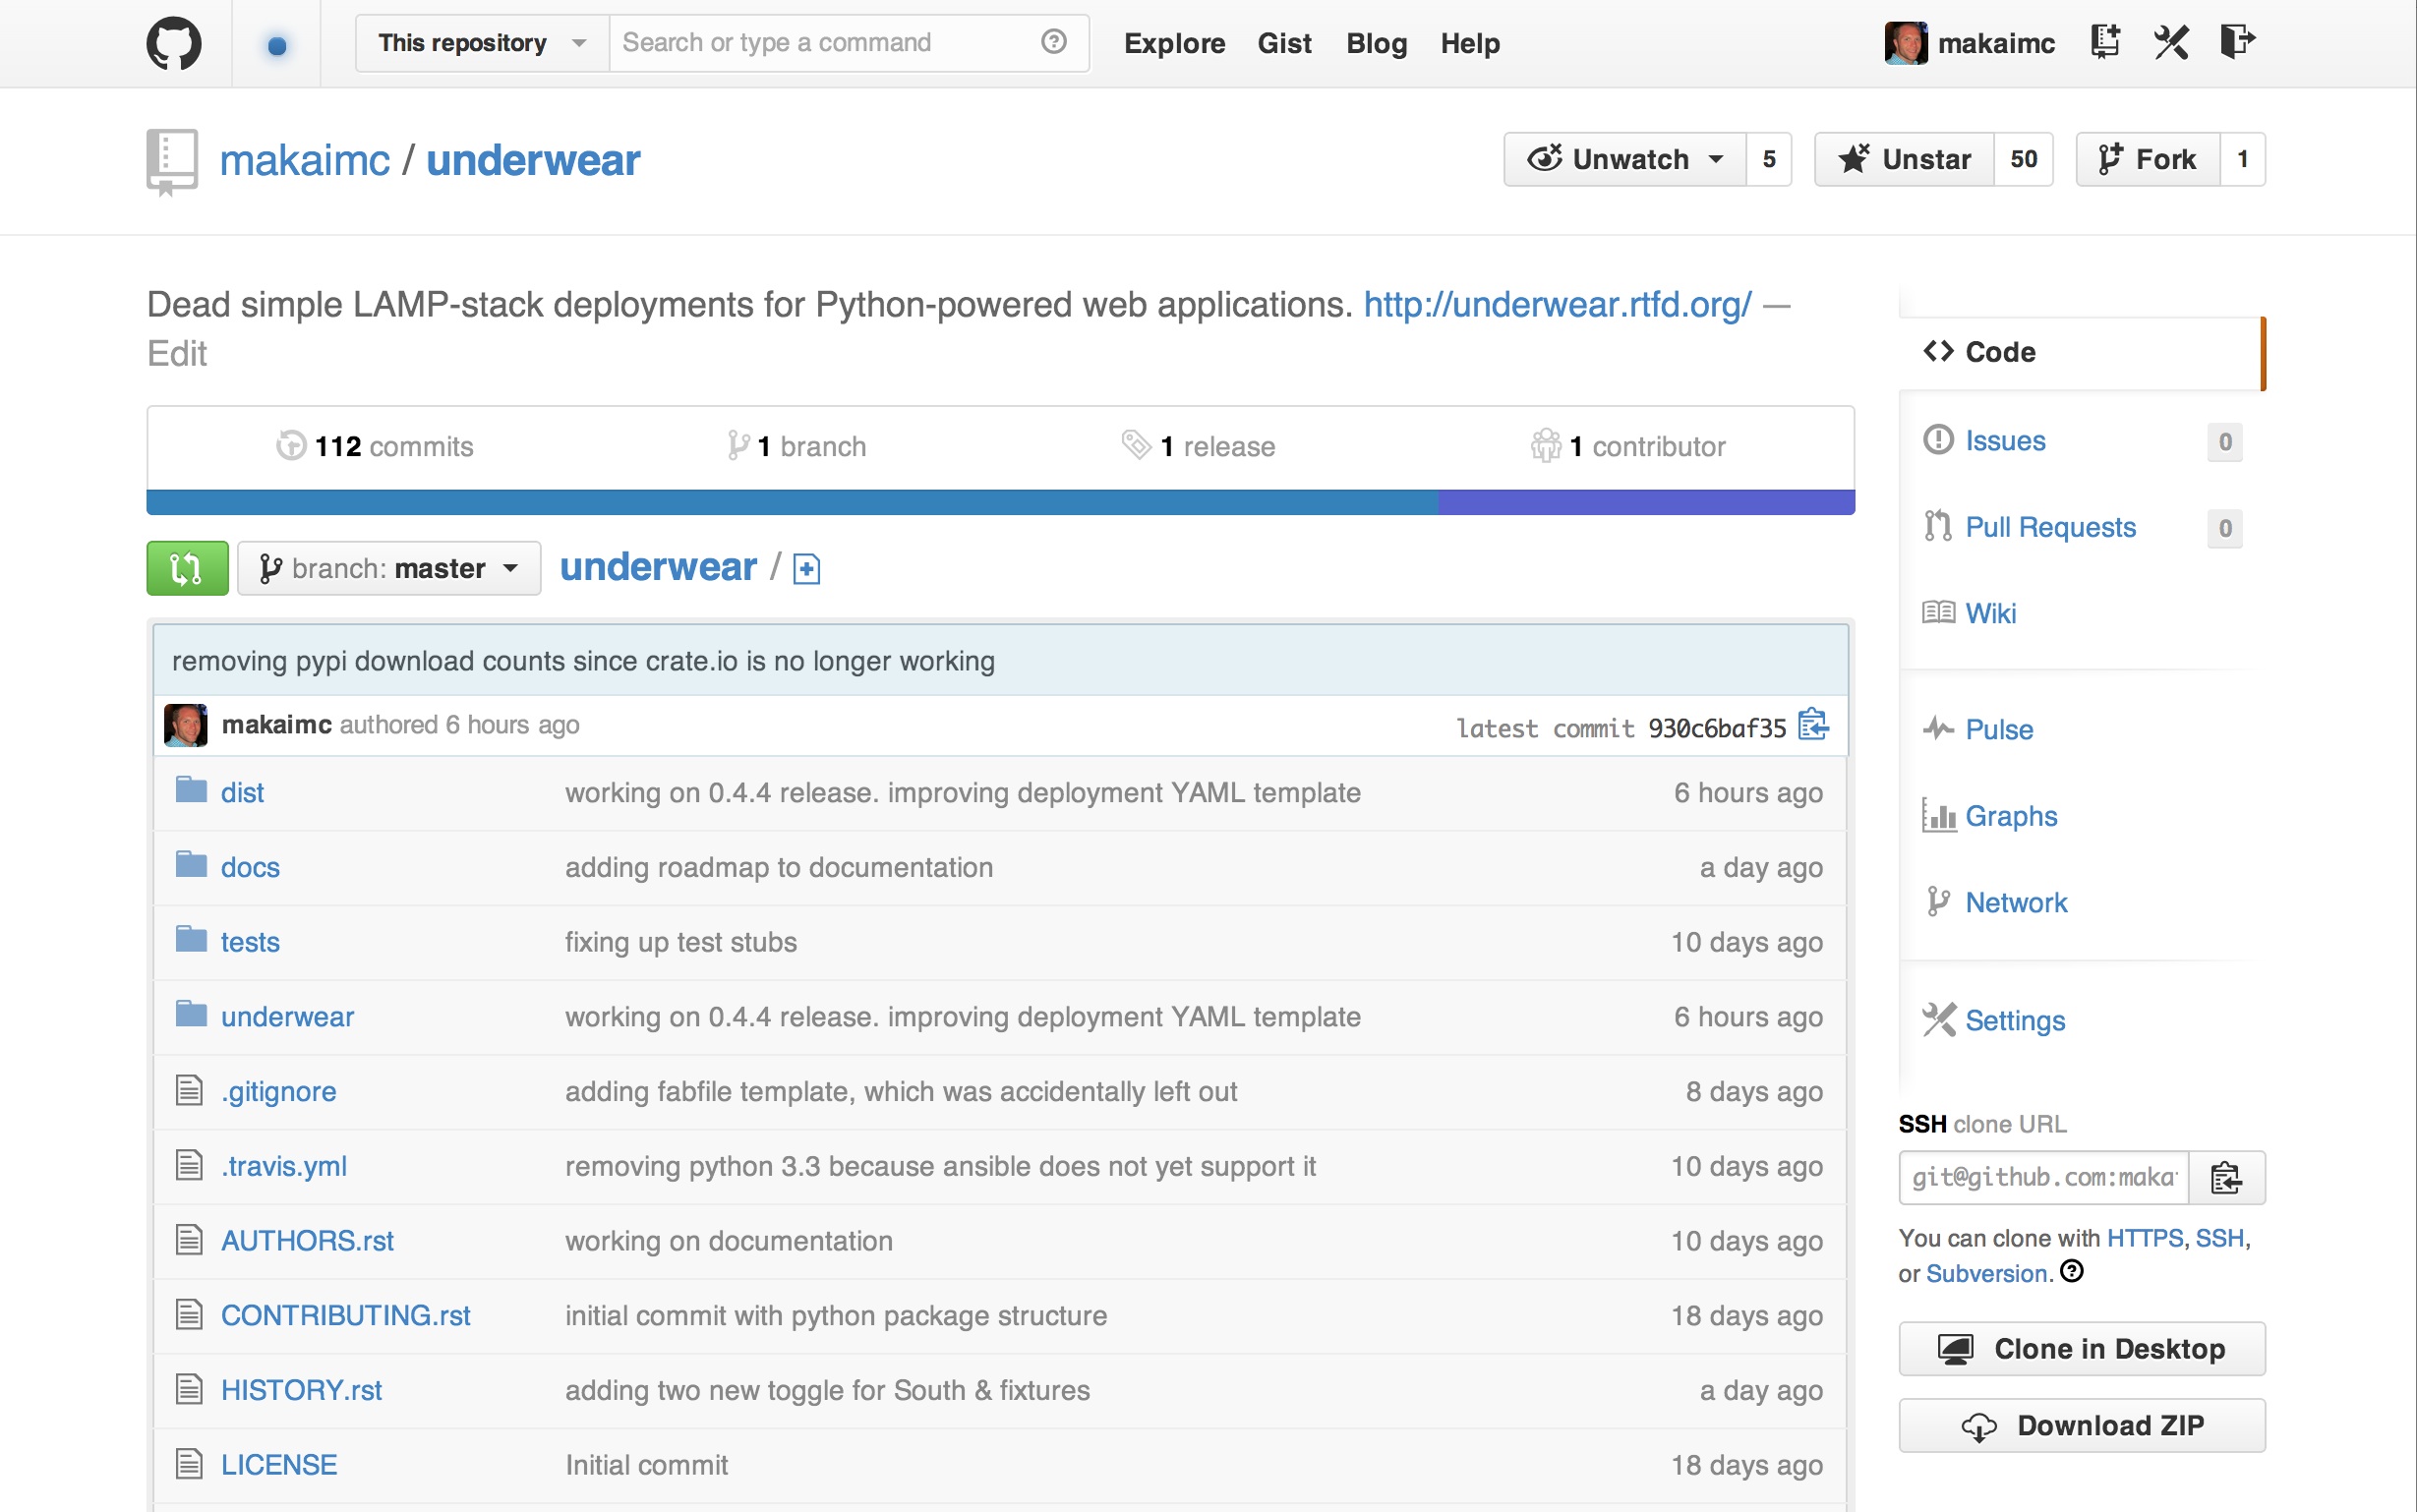The height and width of the screenshot is (1512, 2417).
Task: Click the create new repository icon
Action: coord(2105,42)
